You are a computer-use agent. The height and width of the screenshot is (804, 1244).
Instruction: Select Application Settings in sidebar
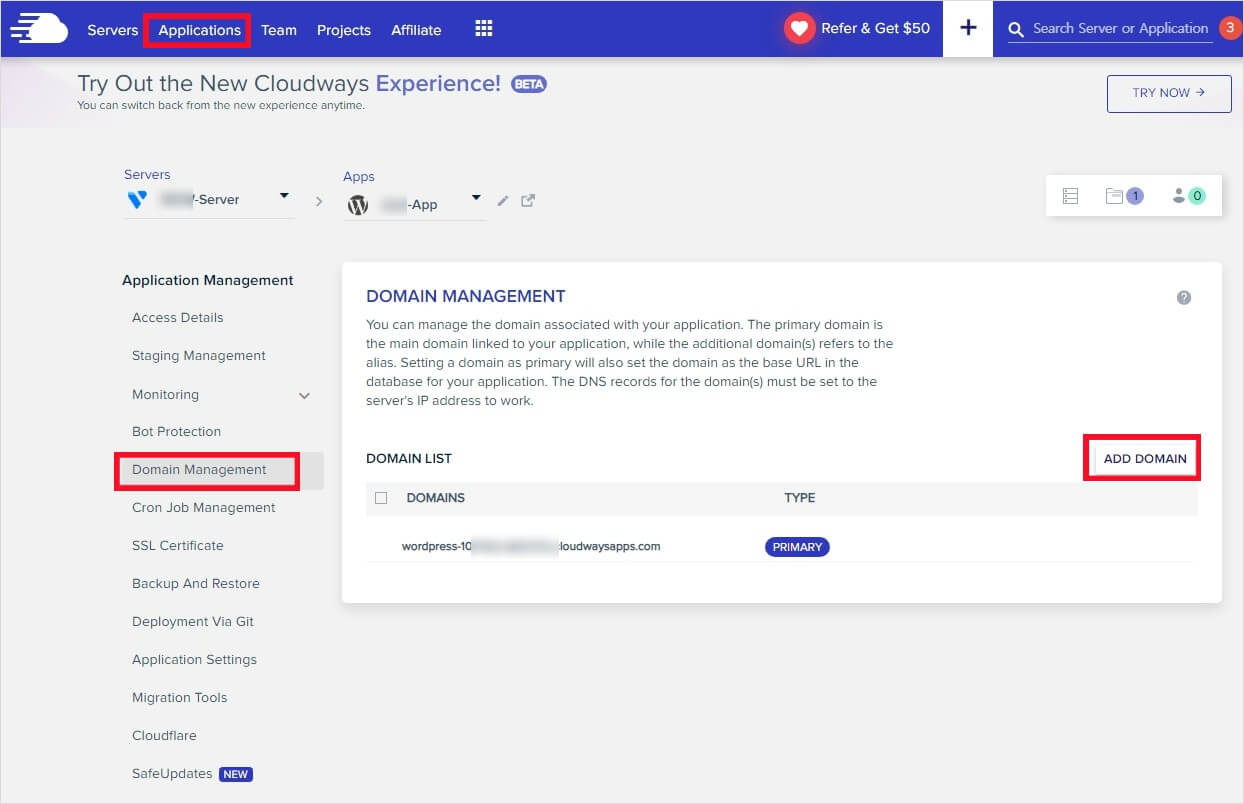click(x=194, y=660)
